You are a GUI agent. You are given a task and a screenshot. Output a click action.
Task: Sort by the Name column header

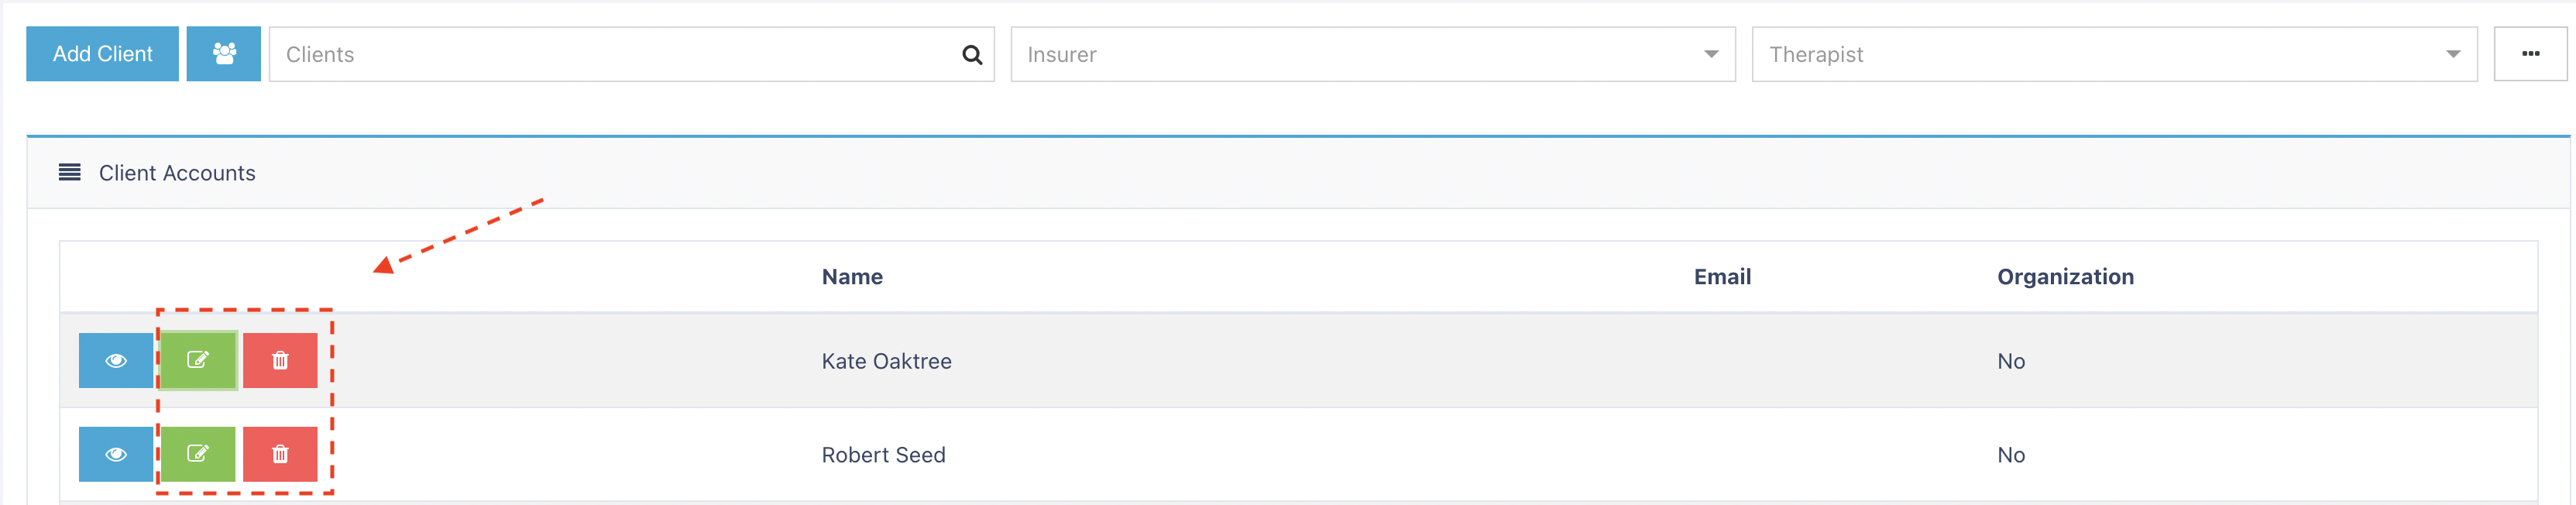coord(852,276)
